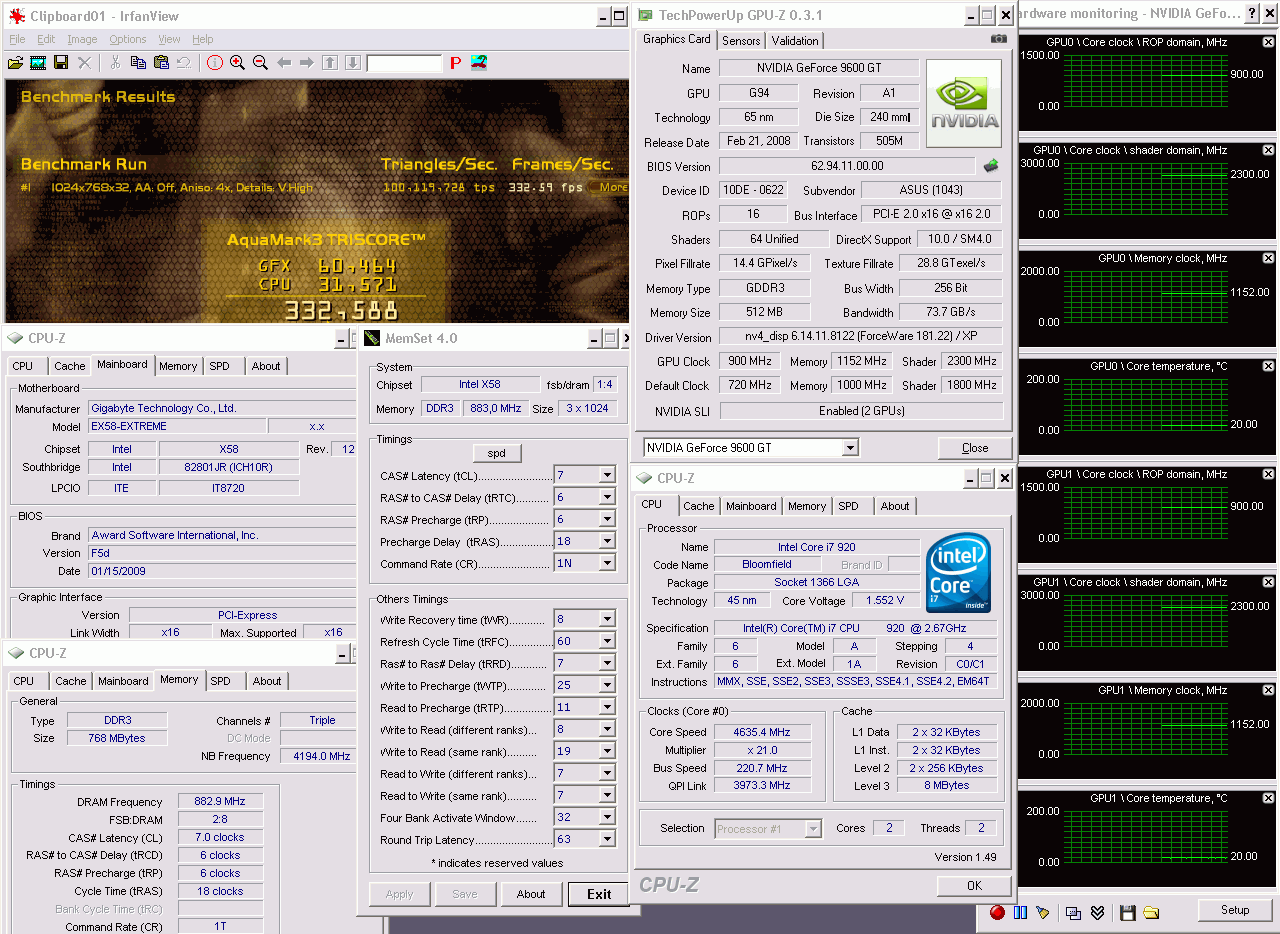Image resolution: width=1280 pixels, height=934 pixels.
Task: Open the Refresh Cycle Time (tRFC) dropdown
Action: click(606, 641)
